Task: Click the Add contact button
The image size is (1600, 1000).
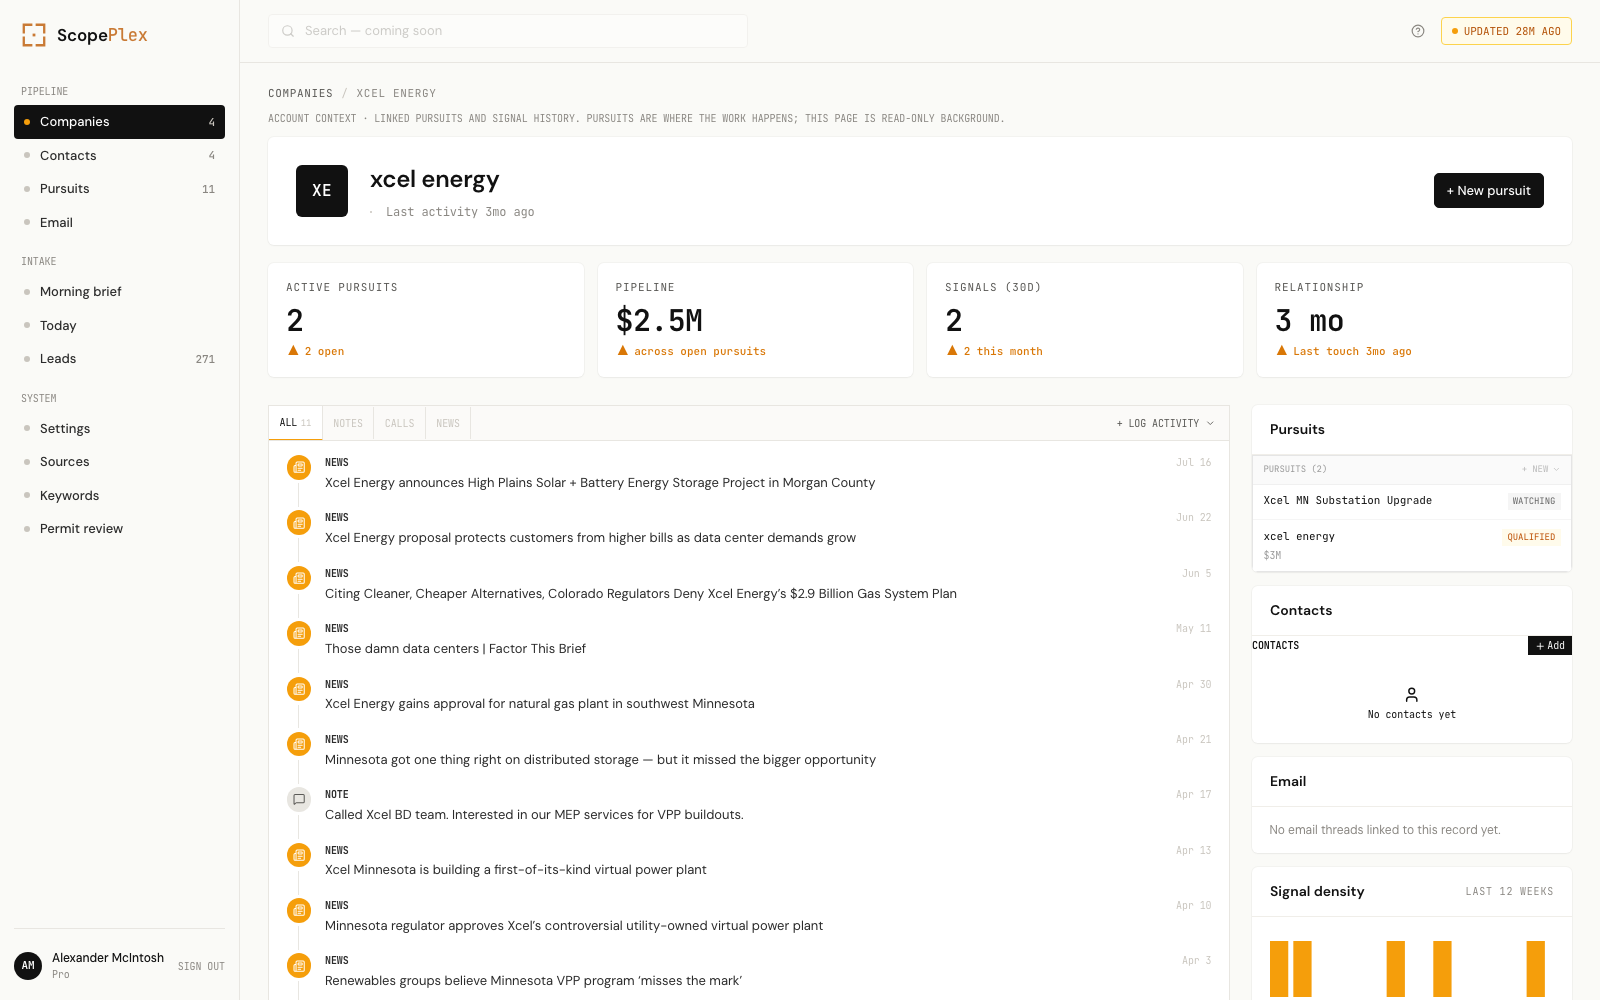Action: click(1550, 646)
